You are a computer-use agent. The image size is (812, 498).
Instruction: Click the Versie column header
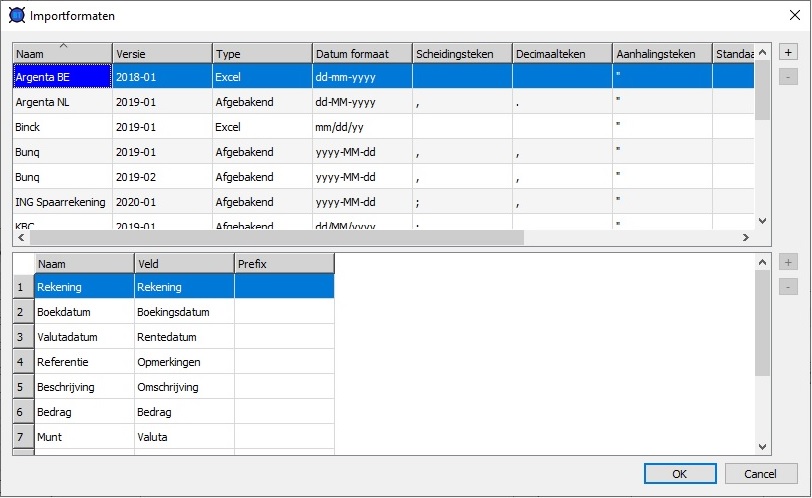[162, 53]
